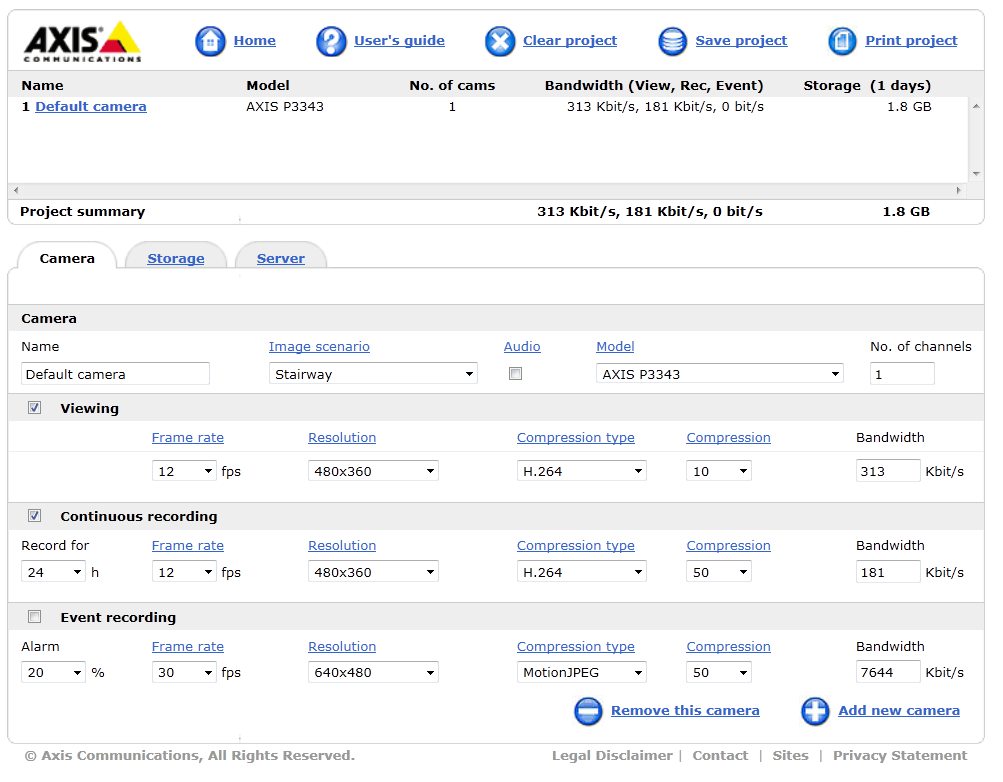Open the Legal Disclaimer footer link

(x=612, y=755)
